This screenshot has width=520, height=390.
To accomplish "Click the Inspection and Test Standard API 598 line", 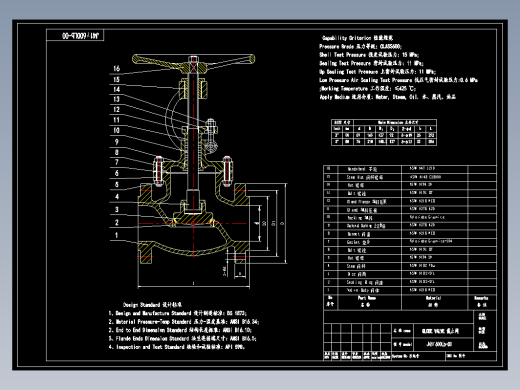I will pyautogui.click(x=177, y=347).
